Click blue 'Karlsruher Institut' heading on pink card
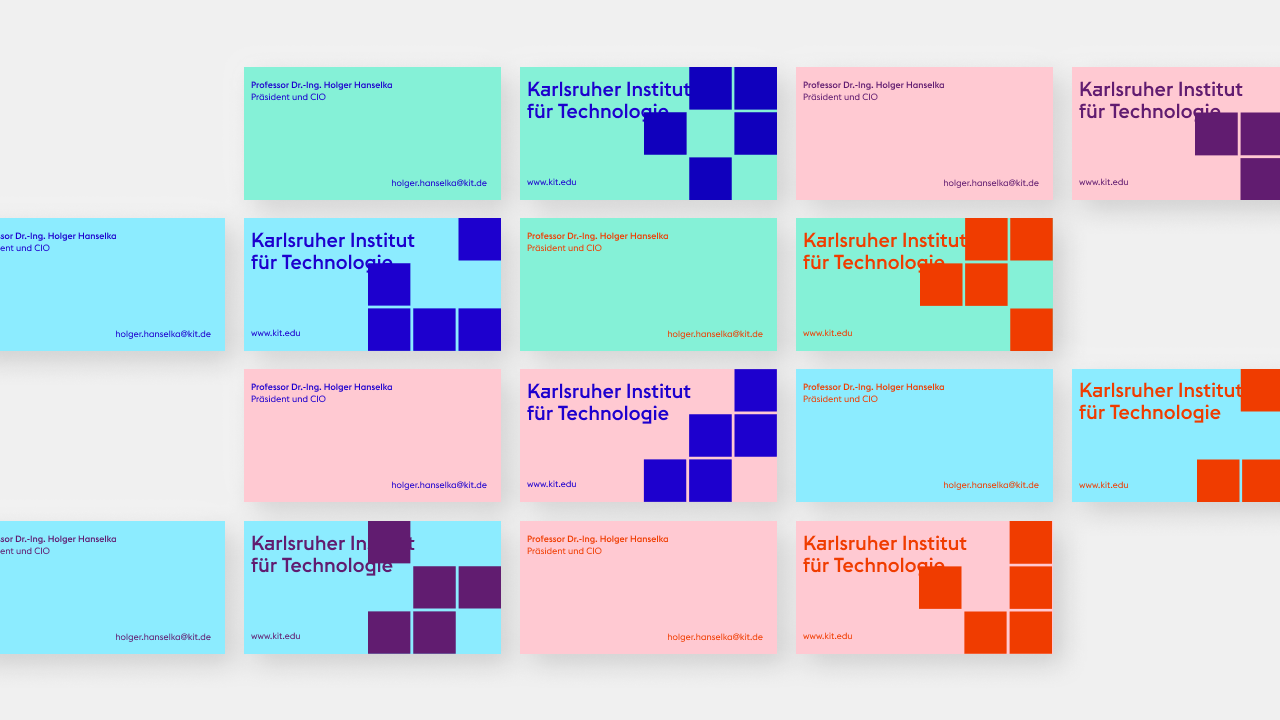Screen dimensions: 1280x720 609,391
